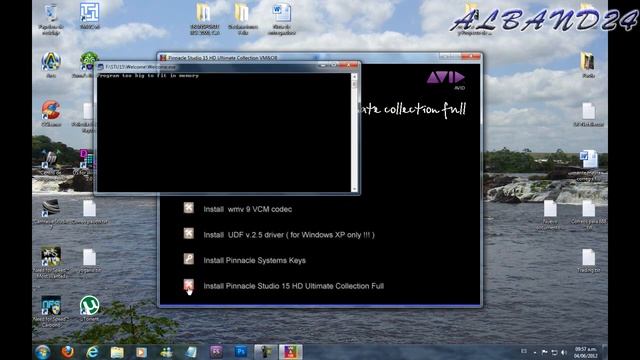640x360 pixels.
Task: Launch Internet Explorer from the taskbar
Action: click(x=92, y=351)
